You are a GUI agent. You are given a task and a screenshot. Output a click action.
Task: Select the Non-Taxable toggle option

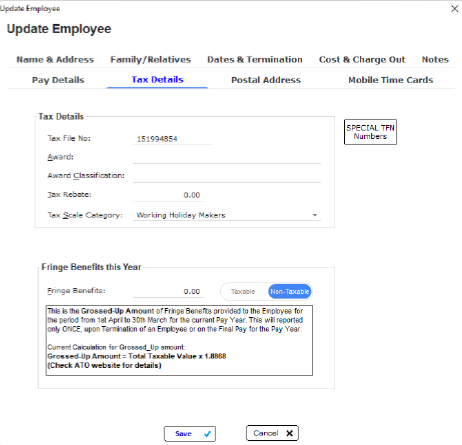pos(289,292)
